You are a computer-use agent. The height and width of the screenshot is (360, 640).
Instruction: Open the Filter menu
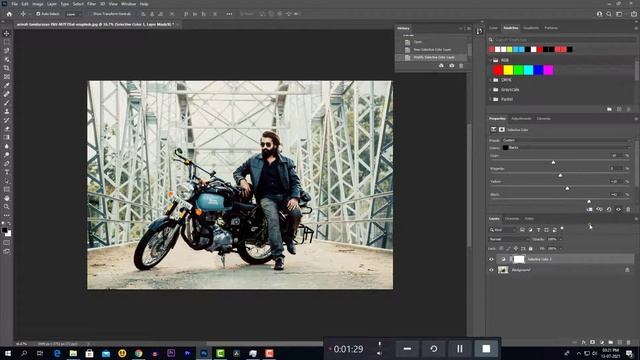91,4
